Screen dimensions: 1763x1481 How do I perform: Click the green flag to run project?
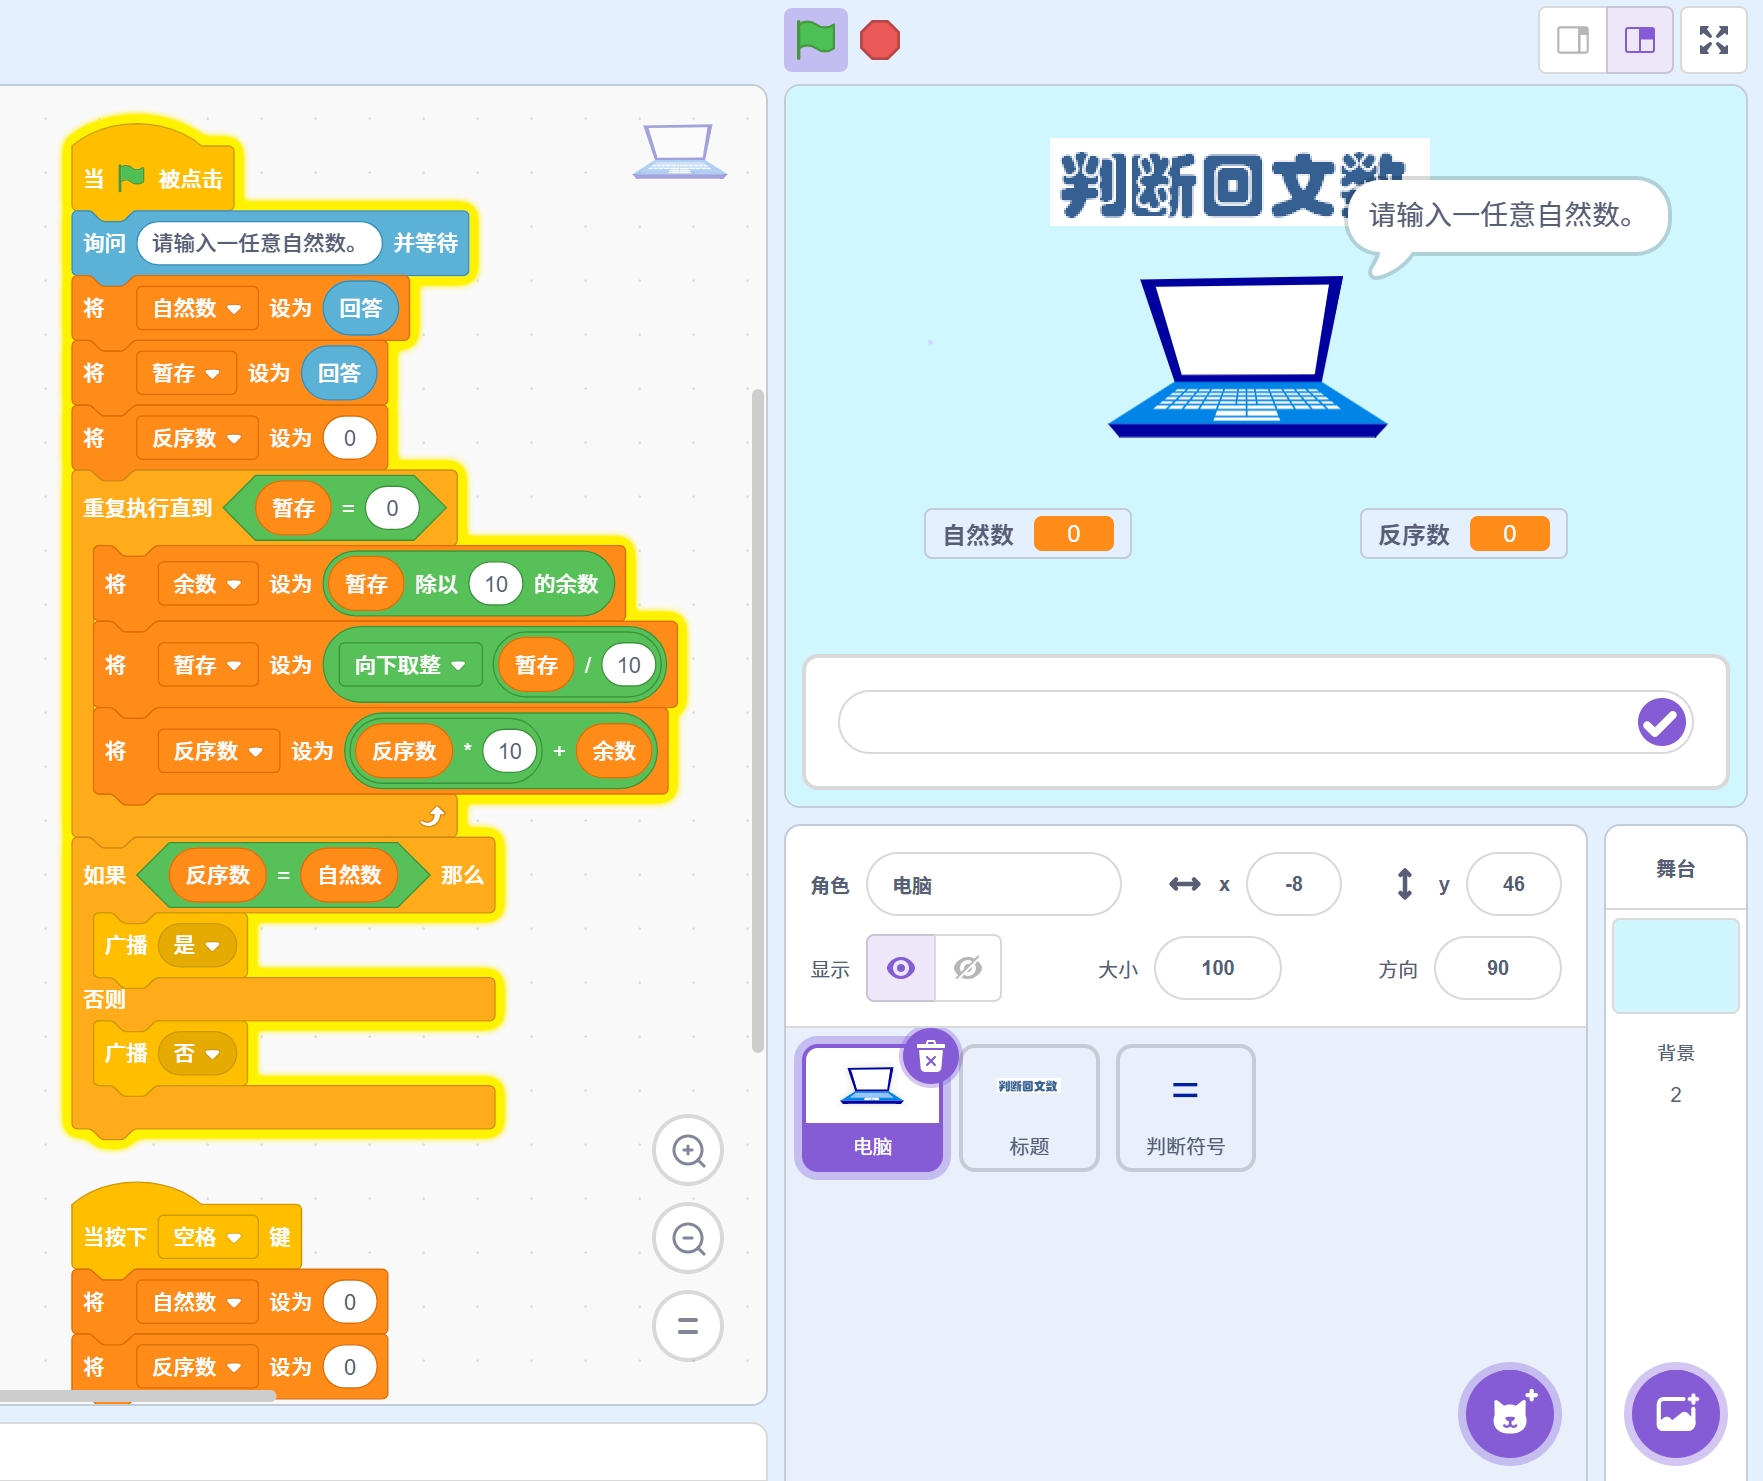click(815, 40)
